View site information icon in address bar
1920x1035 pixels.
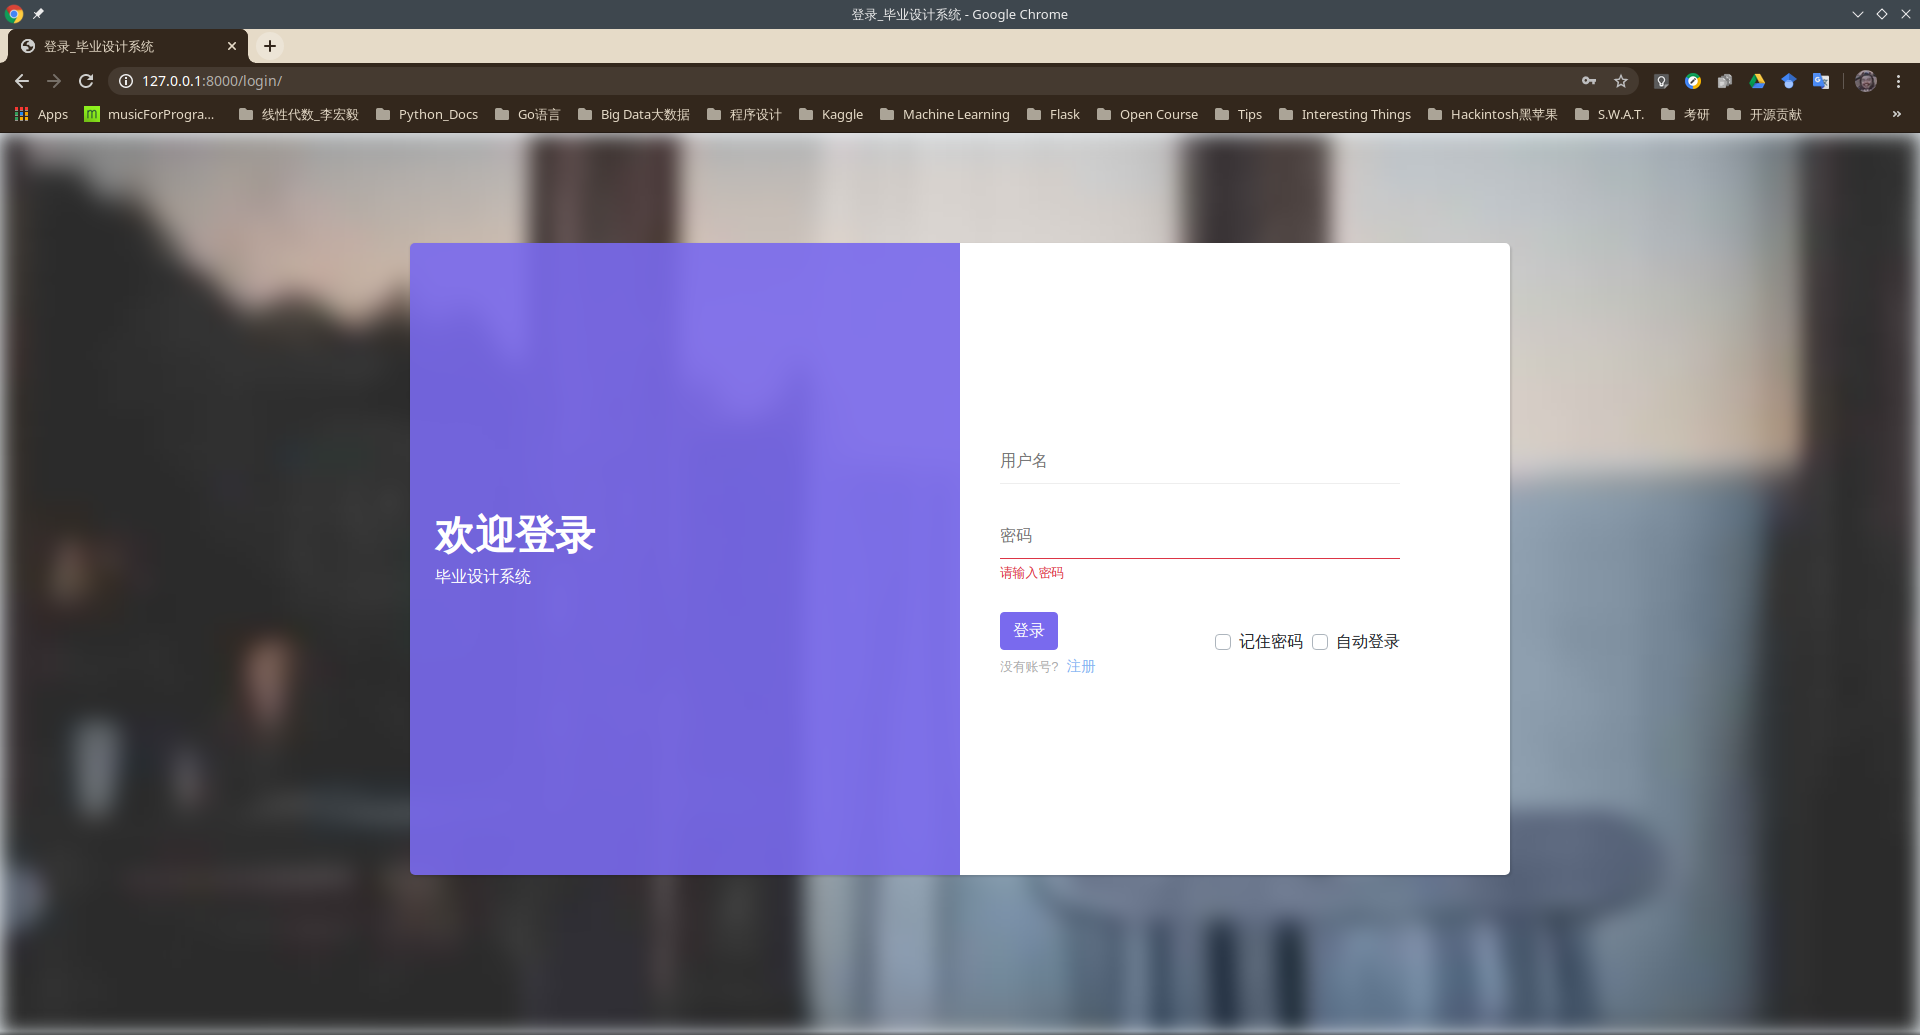point(126,81)
